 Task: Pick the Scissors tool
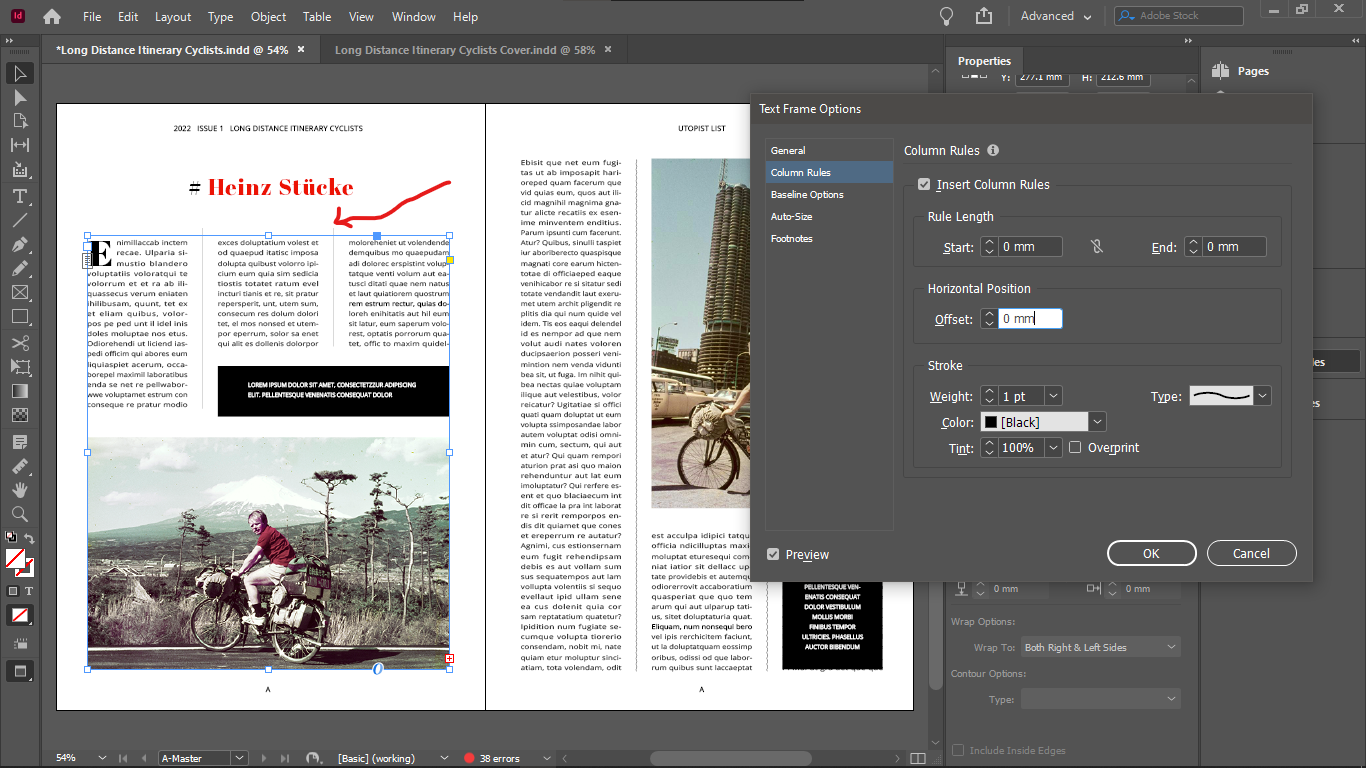click(x=20, y=343)
